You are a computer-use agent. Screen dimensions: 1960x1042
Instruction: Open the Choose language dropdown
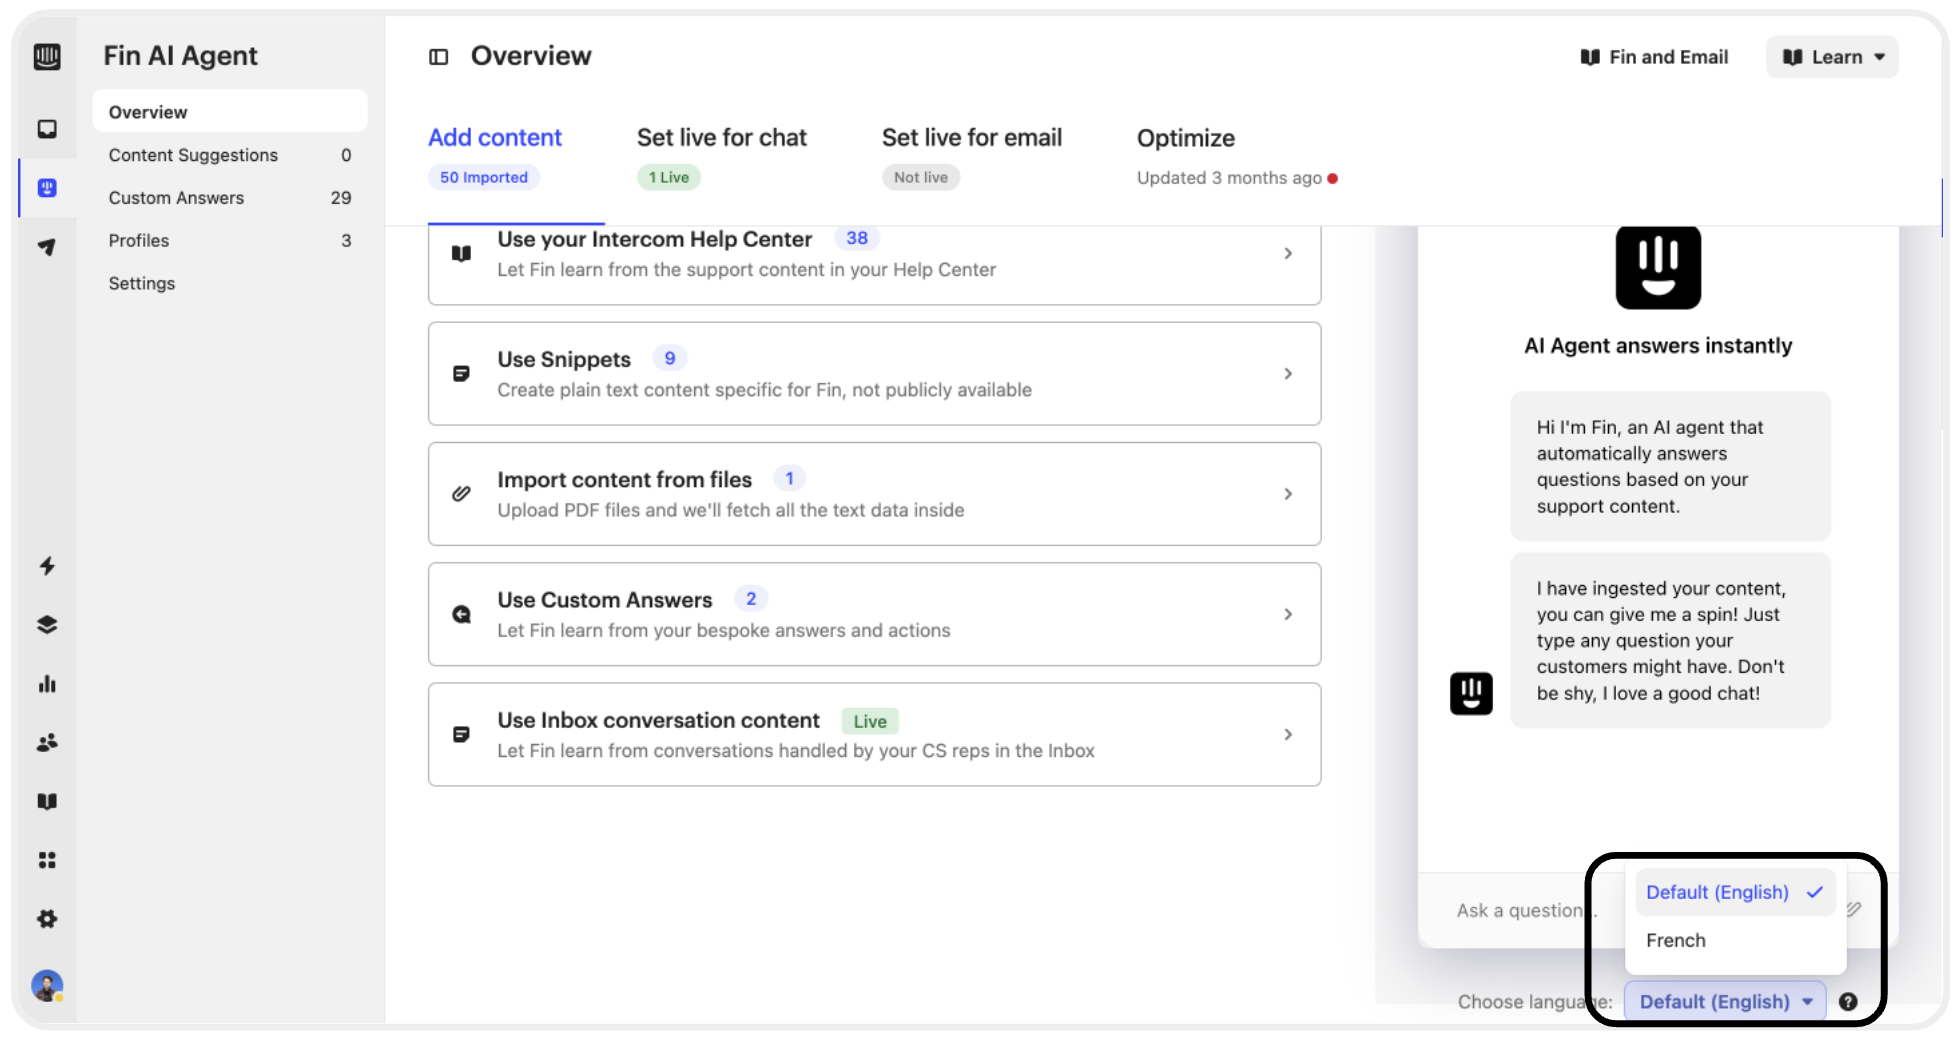pos(1725,1002)
